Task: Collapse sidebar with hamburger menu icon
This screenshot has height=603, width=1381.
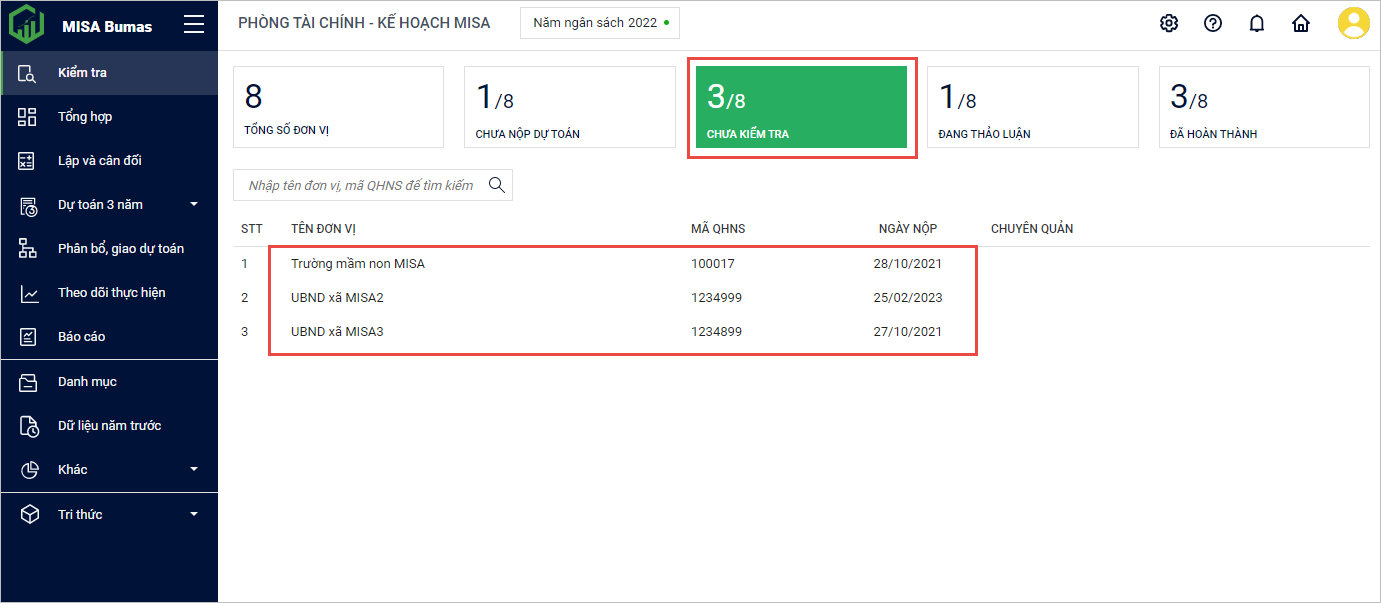Action: click(194, 26)
